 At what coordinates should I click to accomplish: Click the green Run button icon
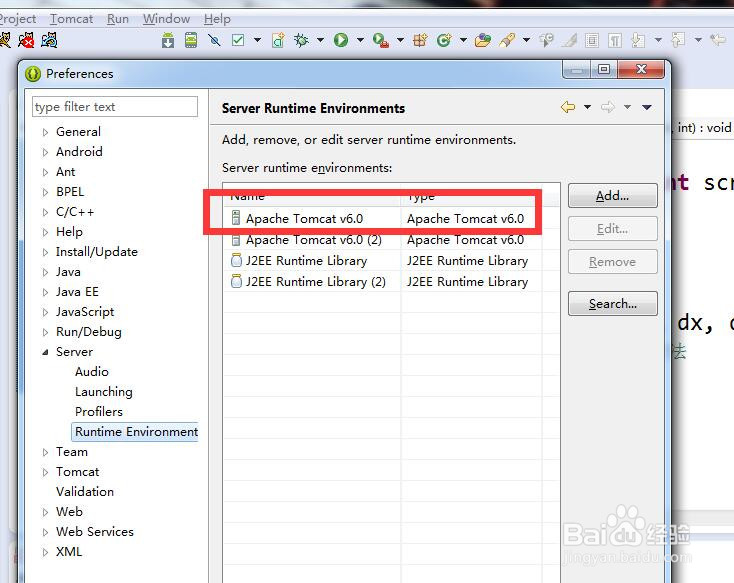(341, 40)
